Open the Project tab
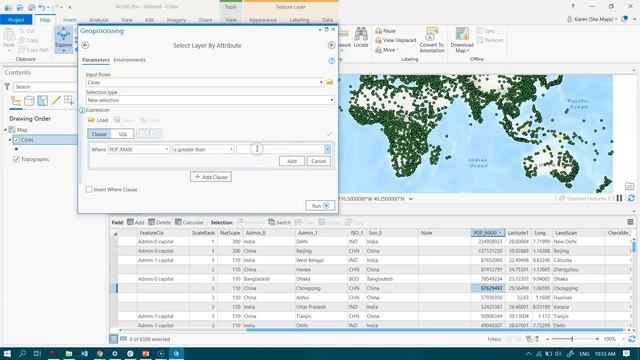This screenshot has height=360, width=640. (16, 20)
